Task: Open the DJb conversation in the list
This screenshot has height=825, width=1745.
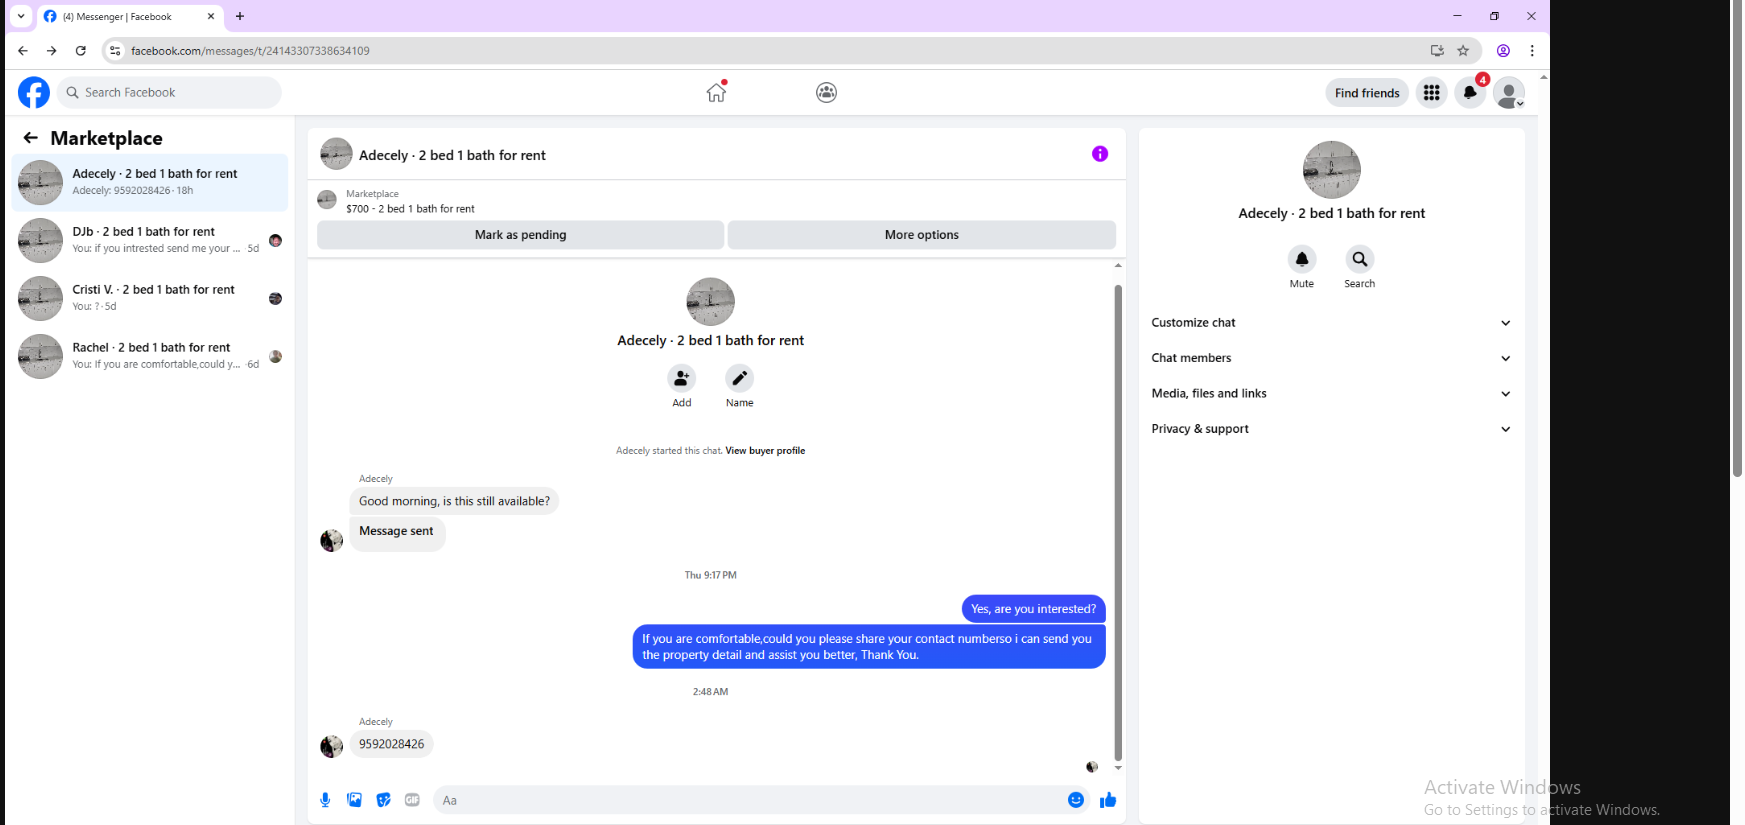Action: click(x=150, y=241)
